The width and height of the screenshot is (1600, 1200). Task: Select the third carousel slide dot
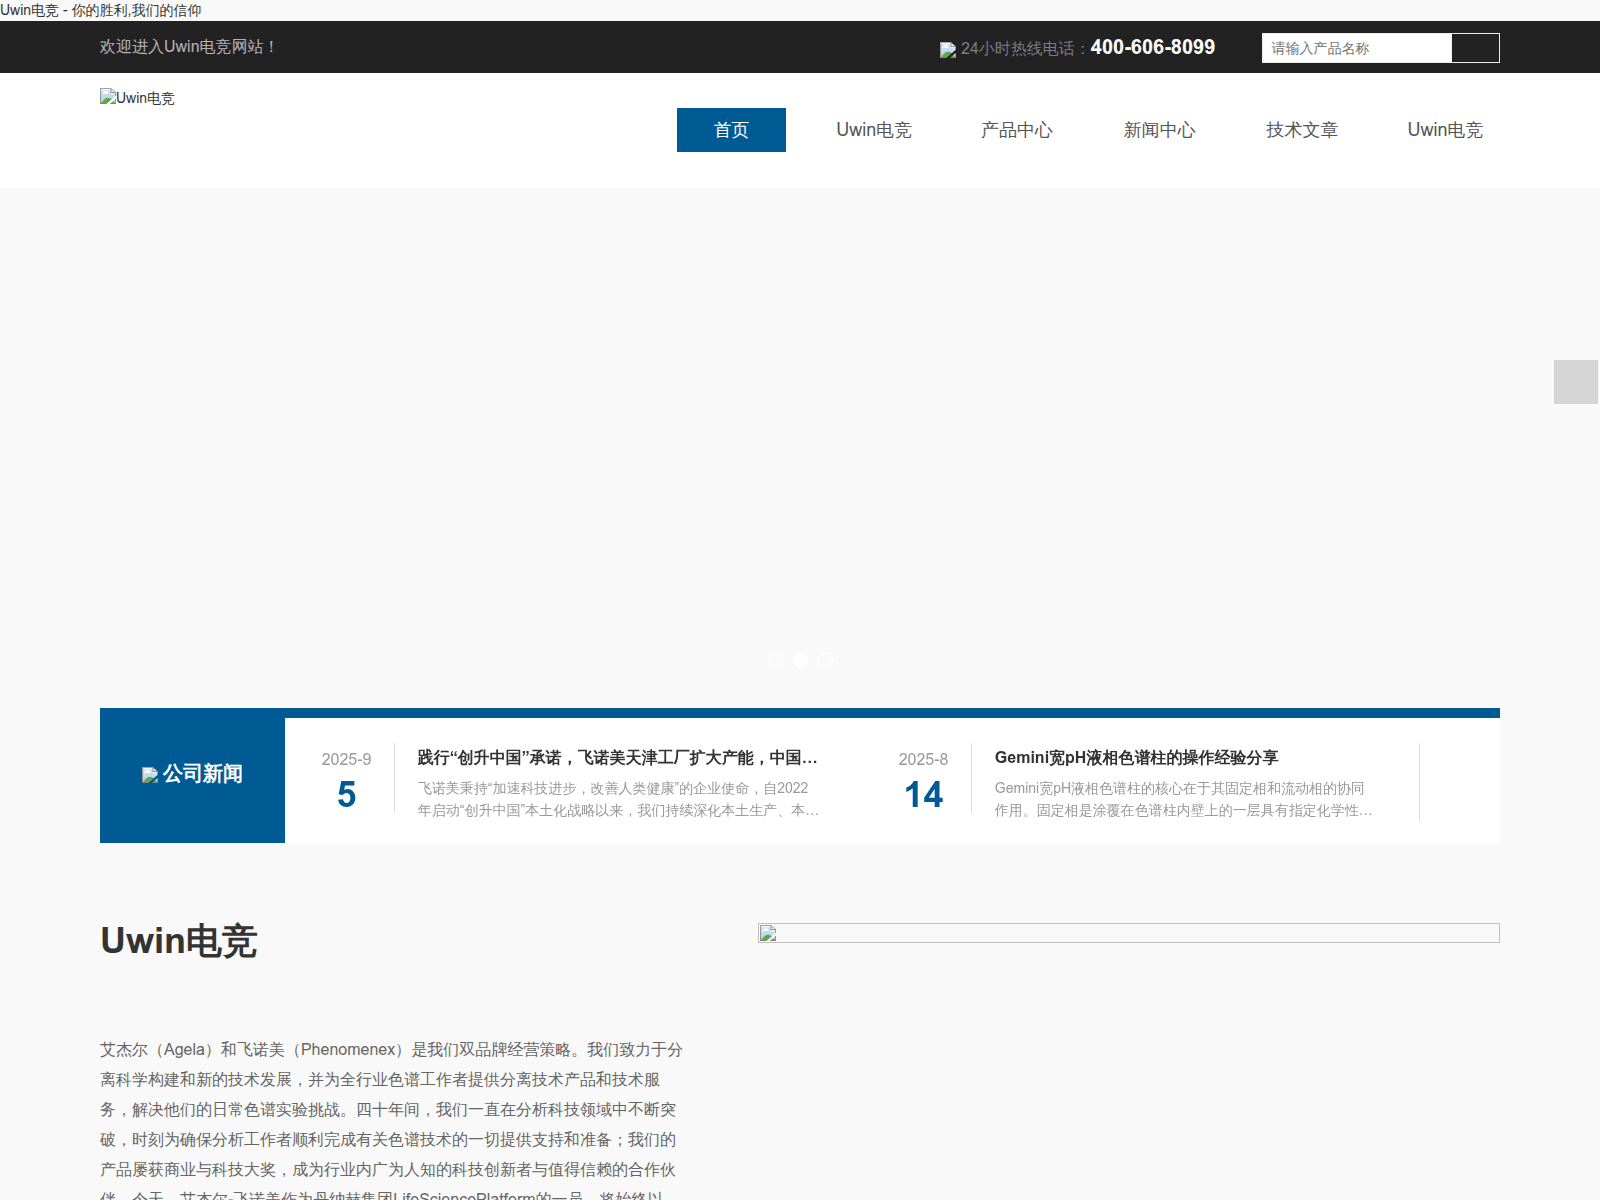pos(825,660)
